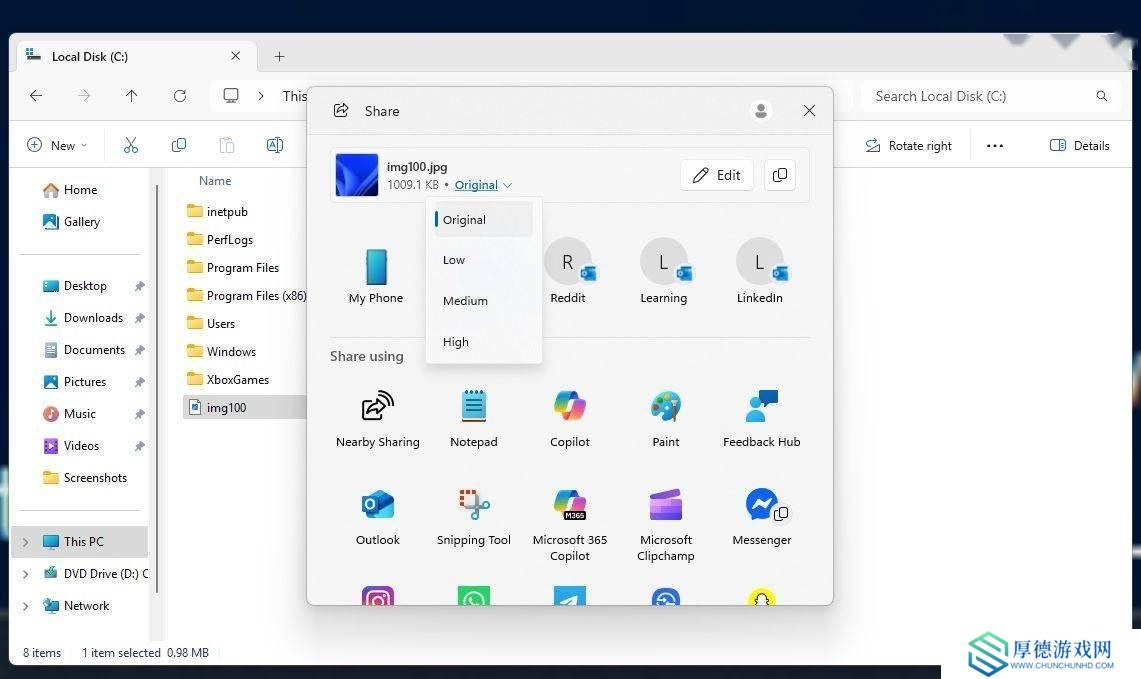Close the Share dialog
Image resolution: width=1141 pixels, height=679 pixels.
pos(809,111)
